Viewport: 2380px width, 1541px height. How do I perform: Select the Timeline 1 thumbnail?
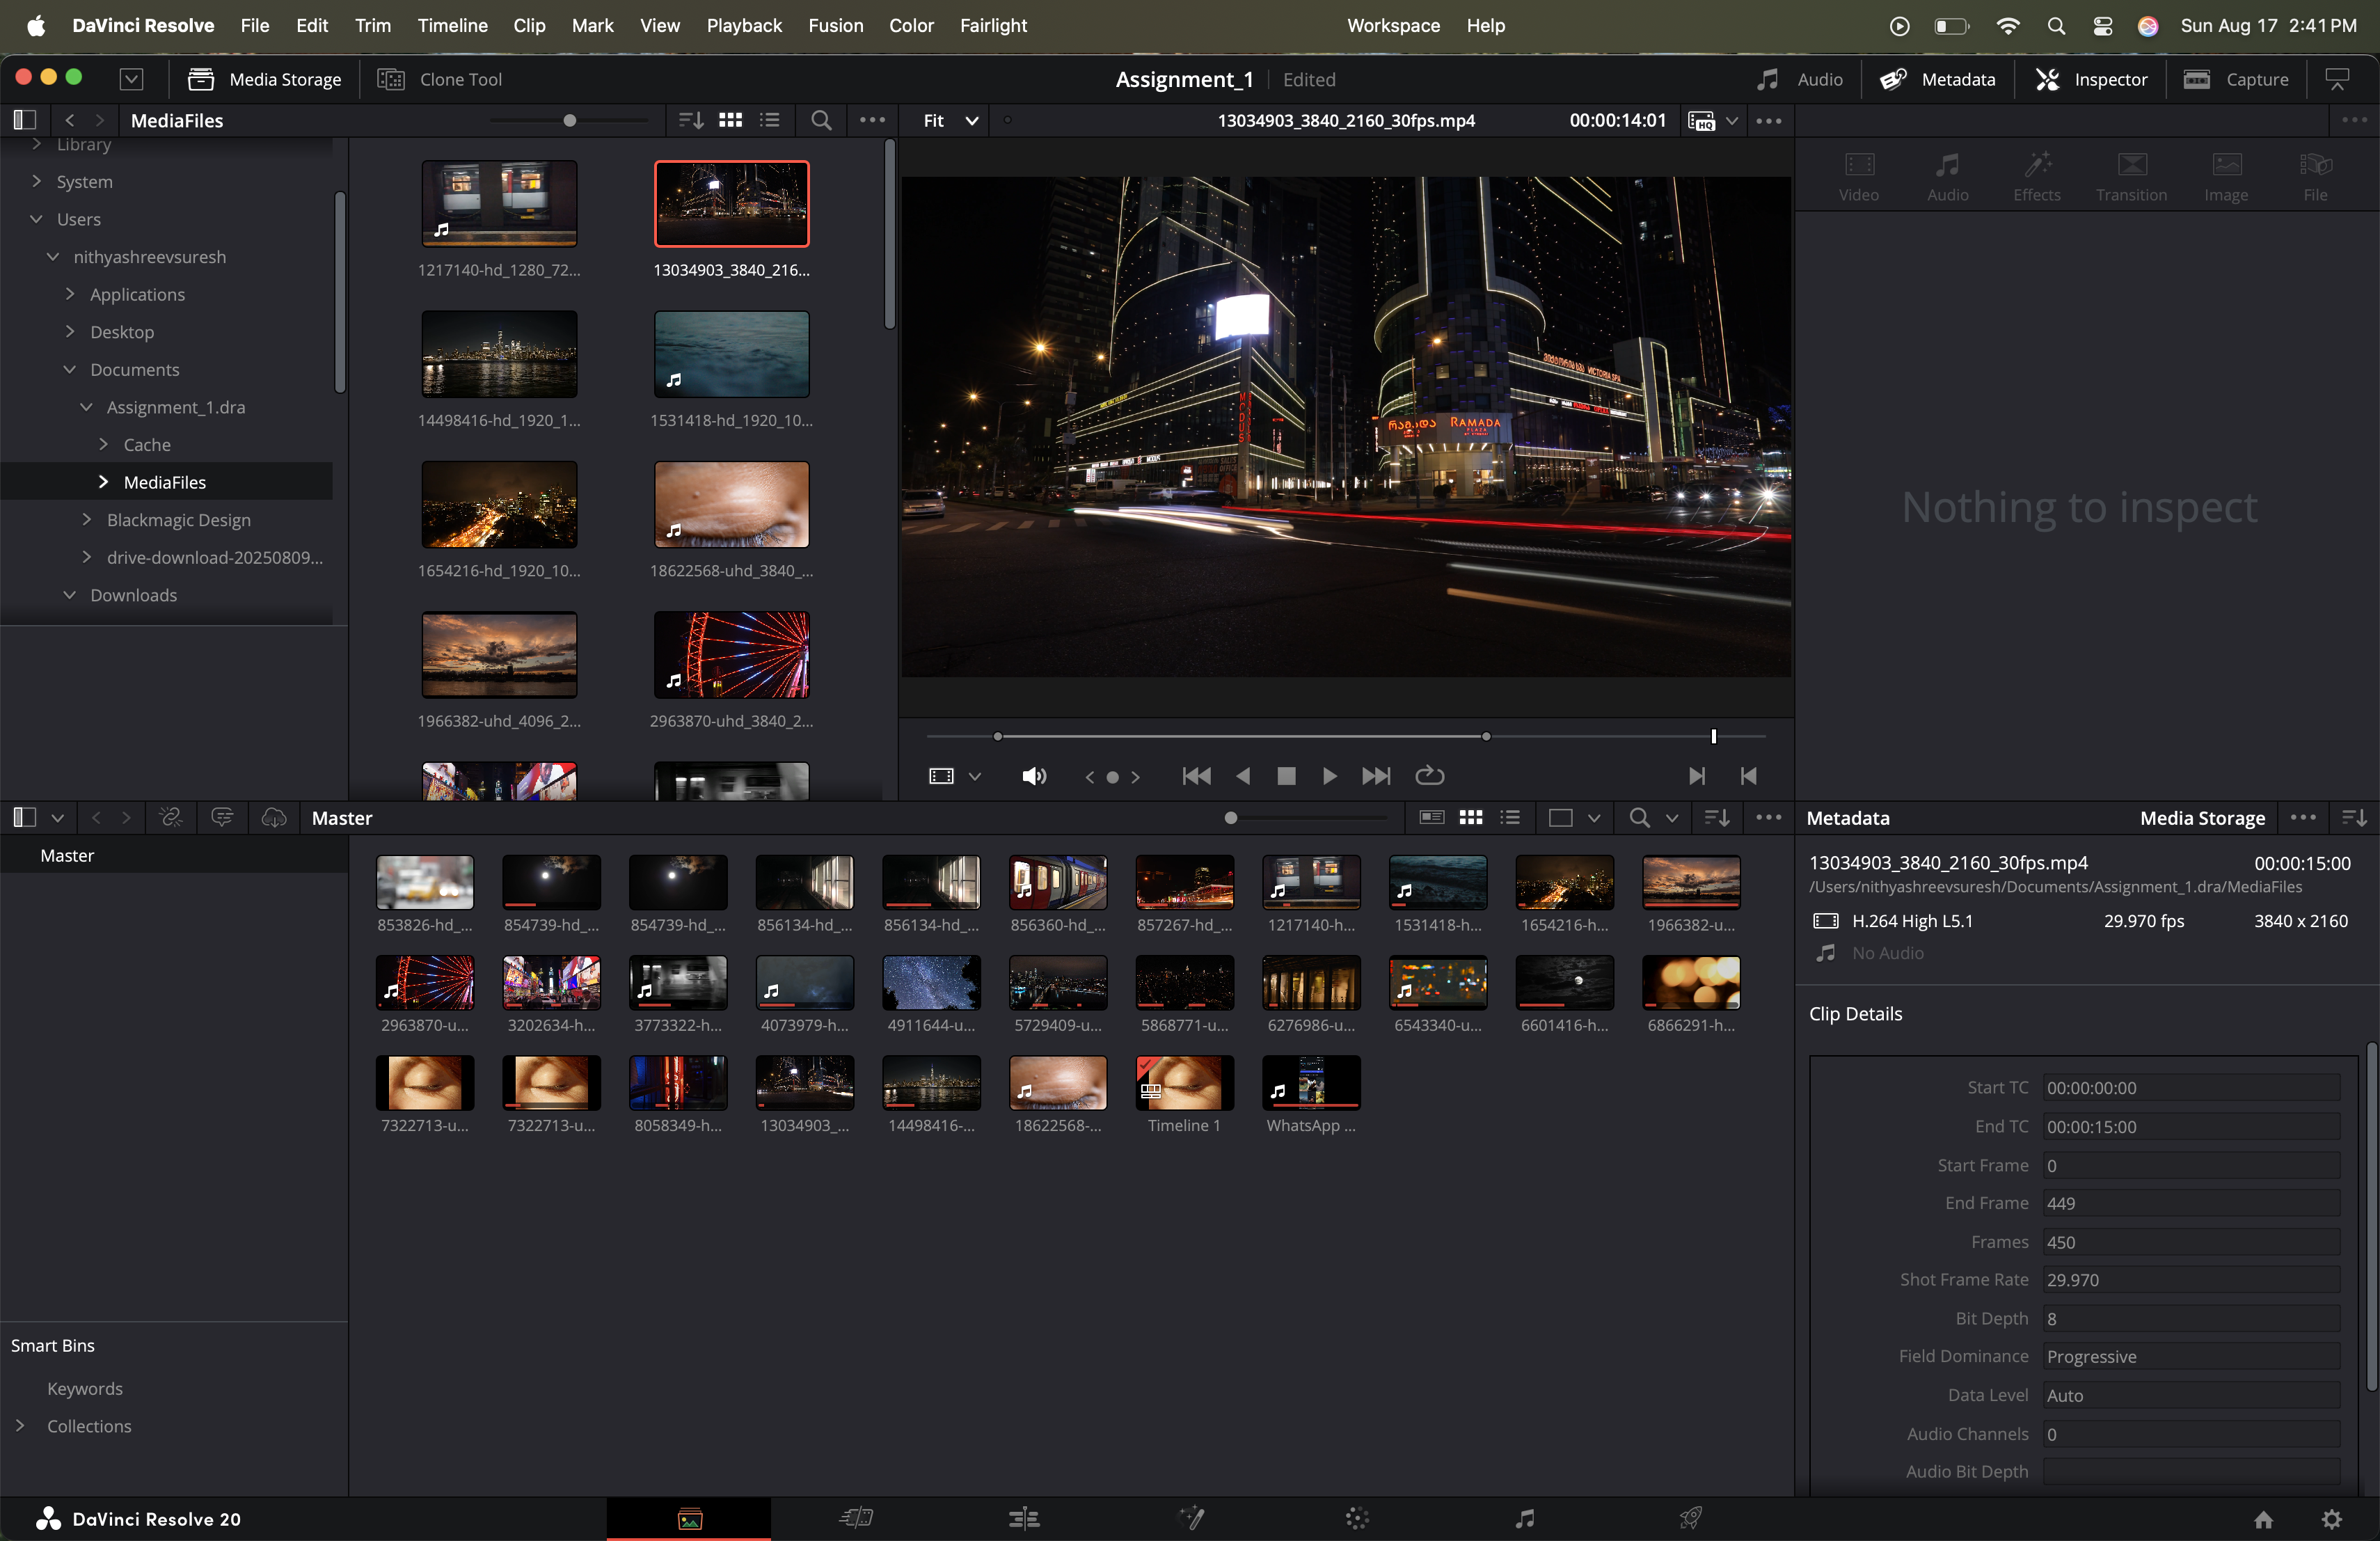tap(1184, 1084)
